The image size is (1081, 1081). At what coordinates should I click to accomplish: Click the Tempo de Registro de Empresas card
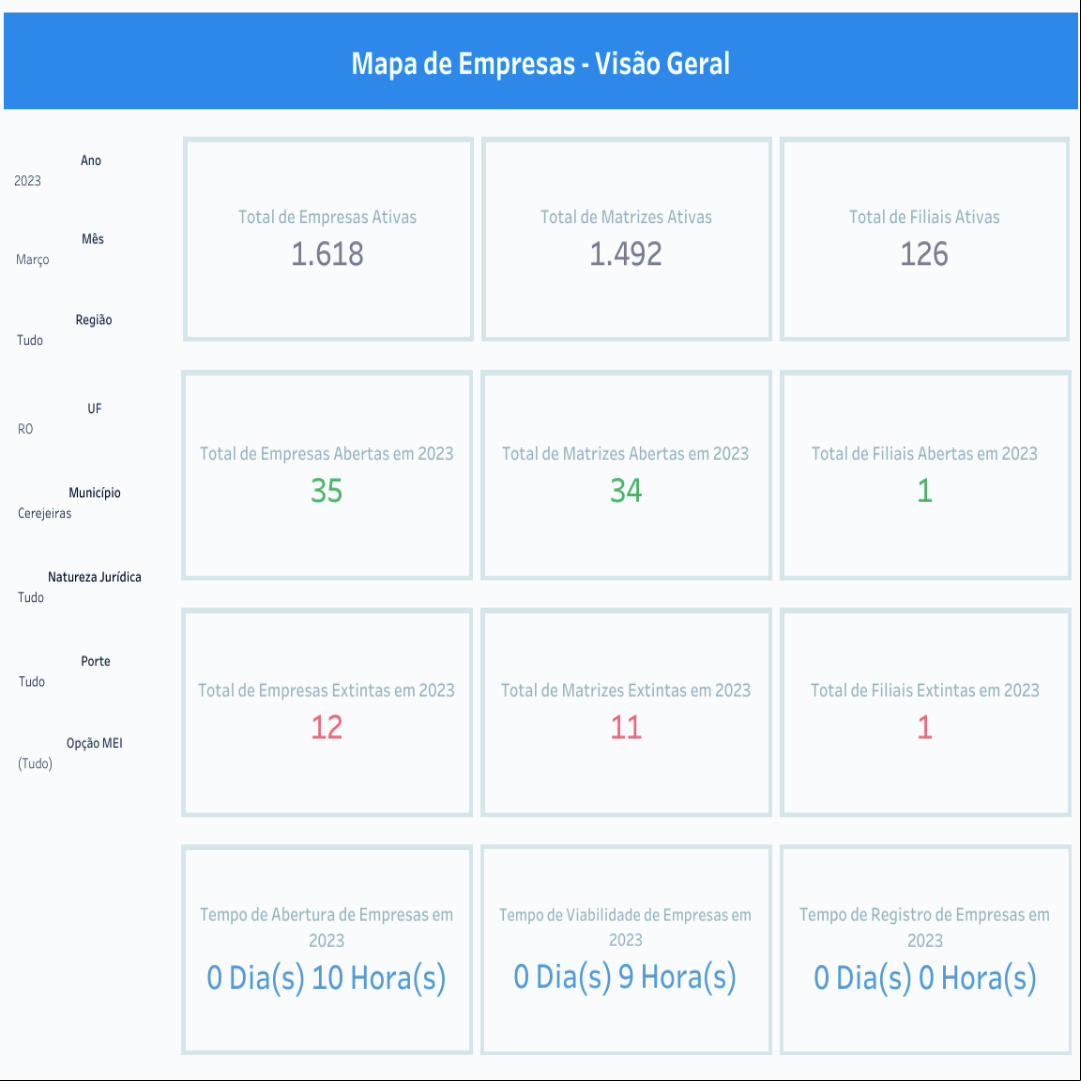point(925,949)
